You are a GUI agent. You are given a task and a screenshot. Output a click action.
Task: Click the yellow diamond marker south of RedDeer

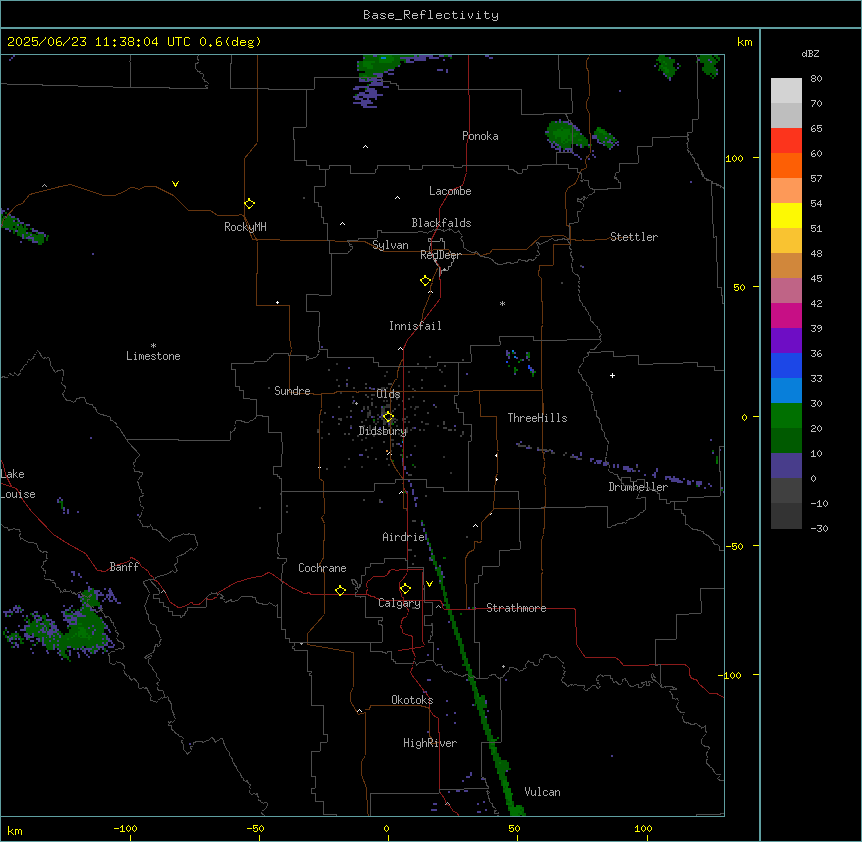tap(425, 281)
